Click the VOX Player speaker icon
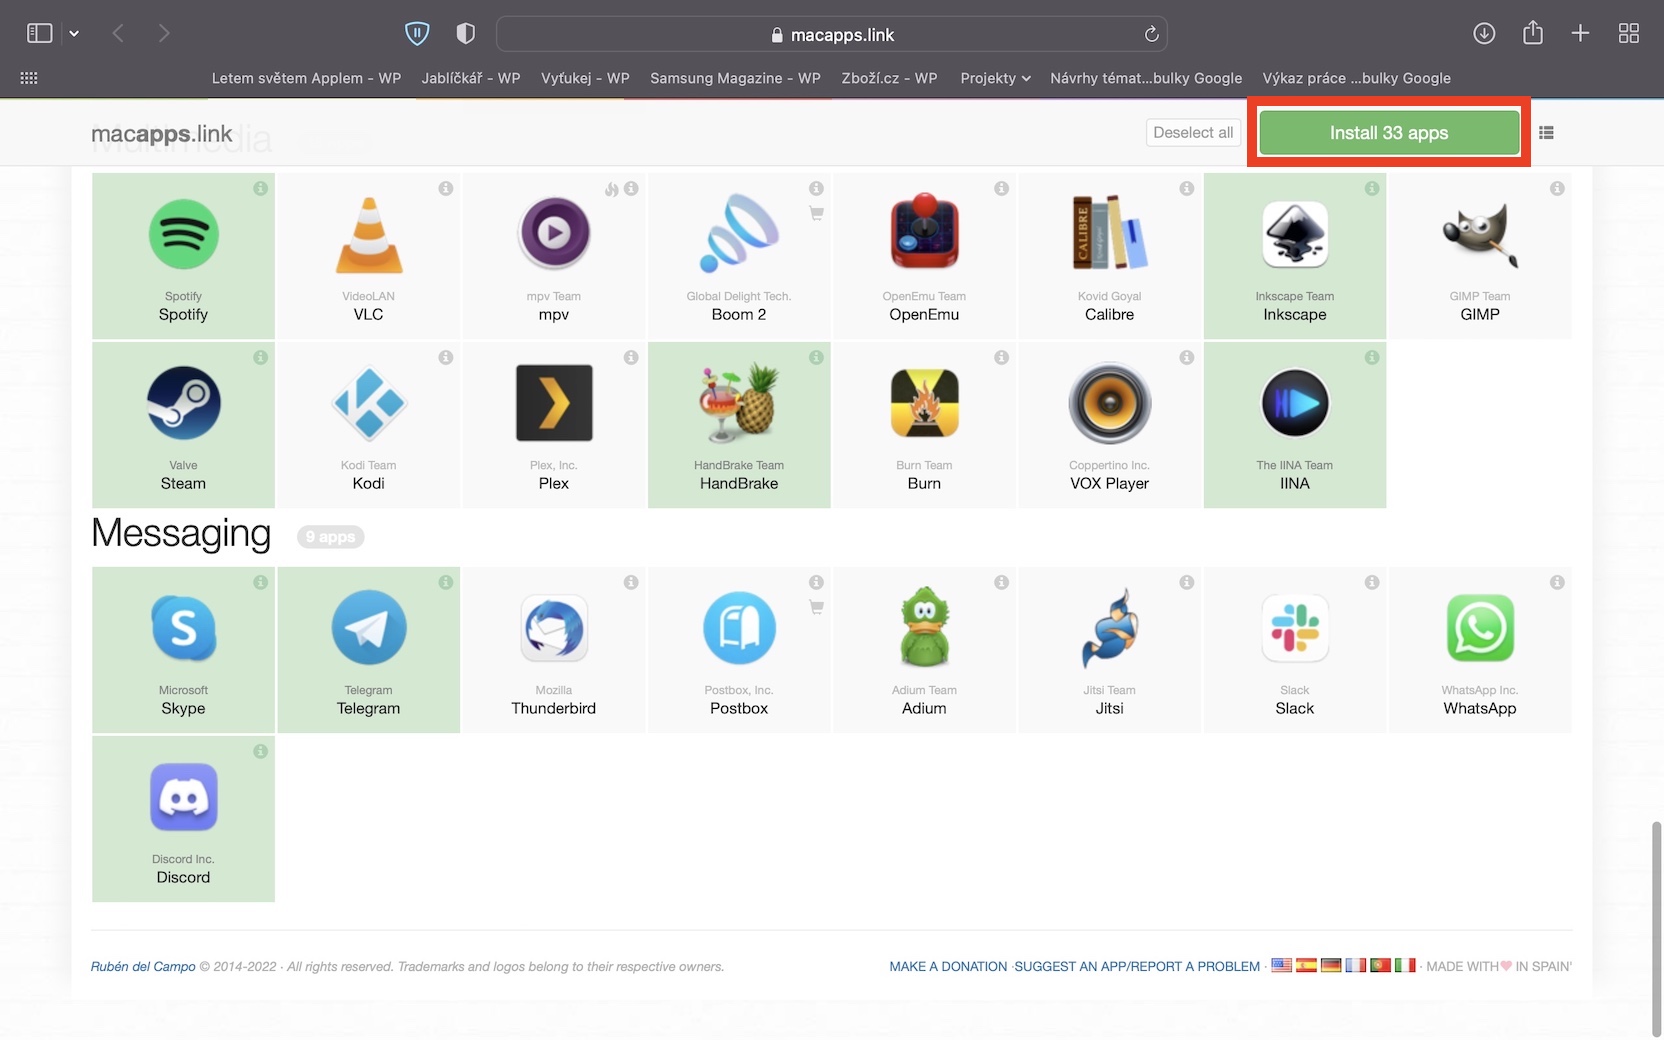 click(1110, 404)
